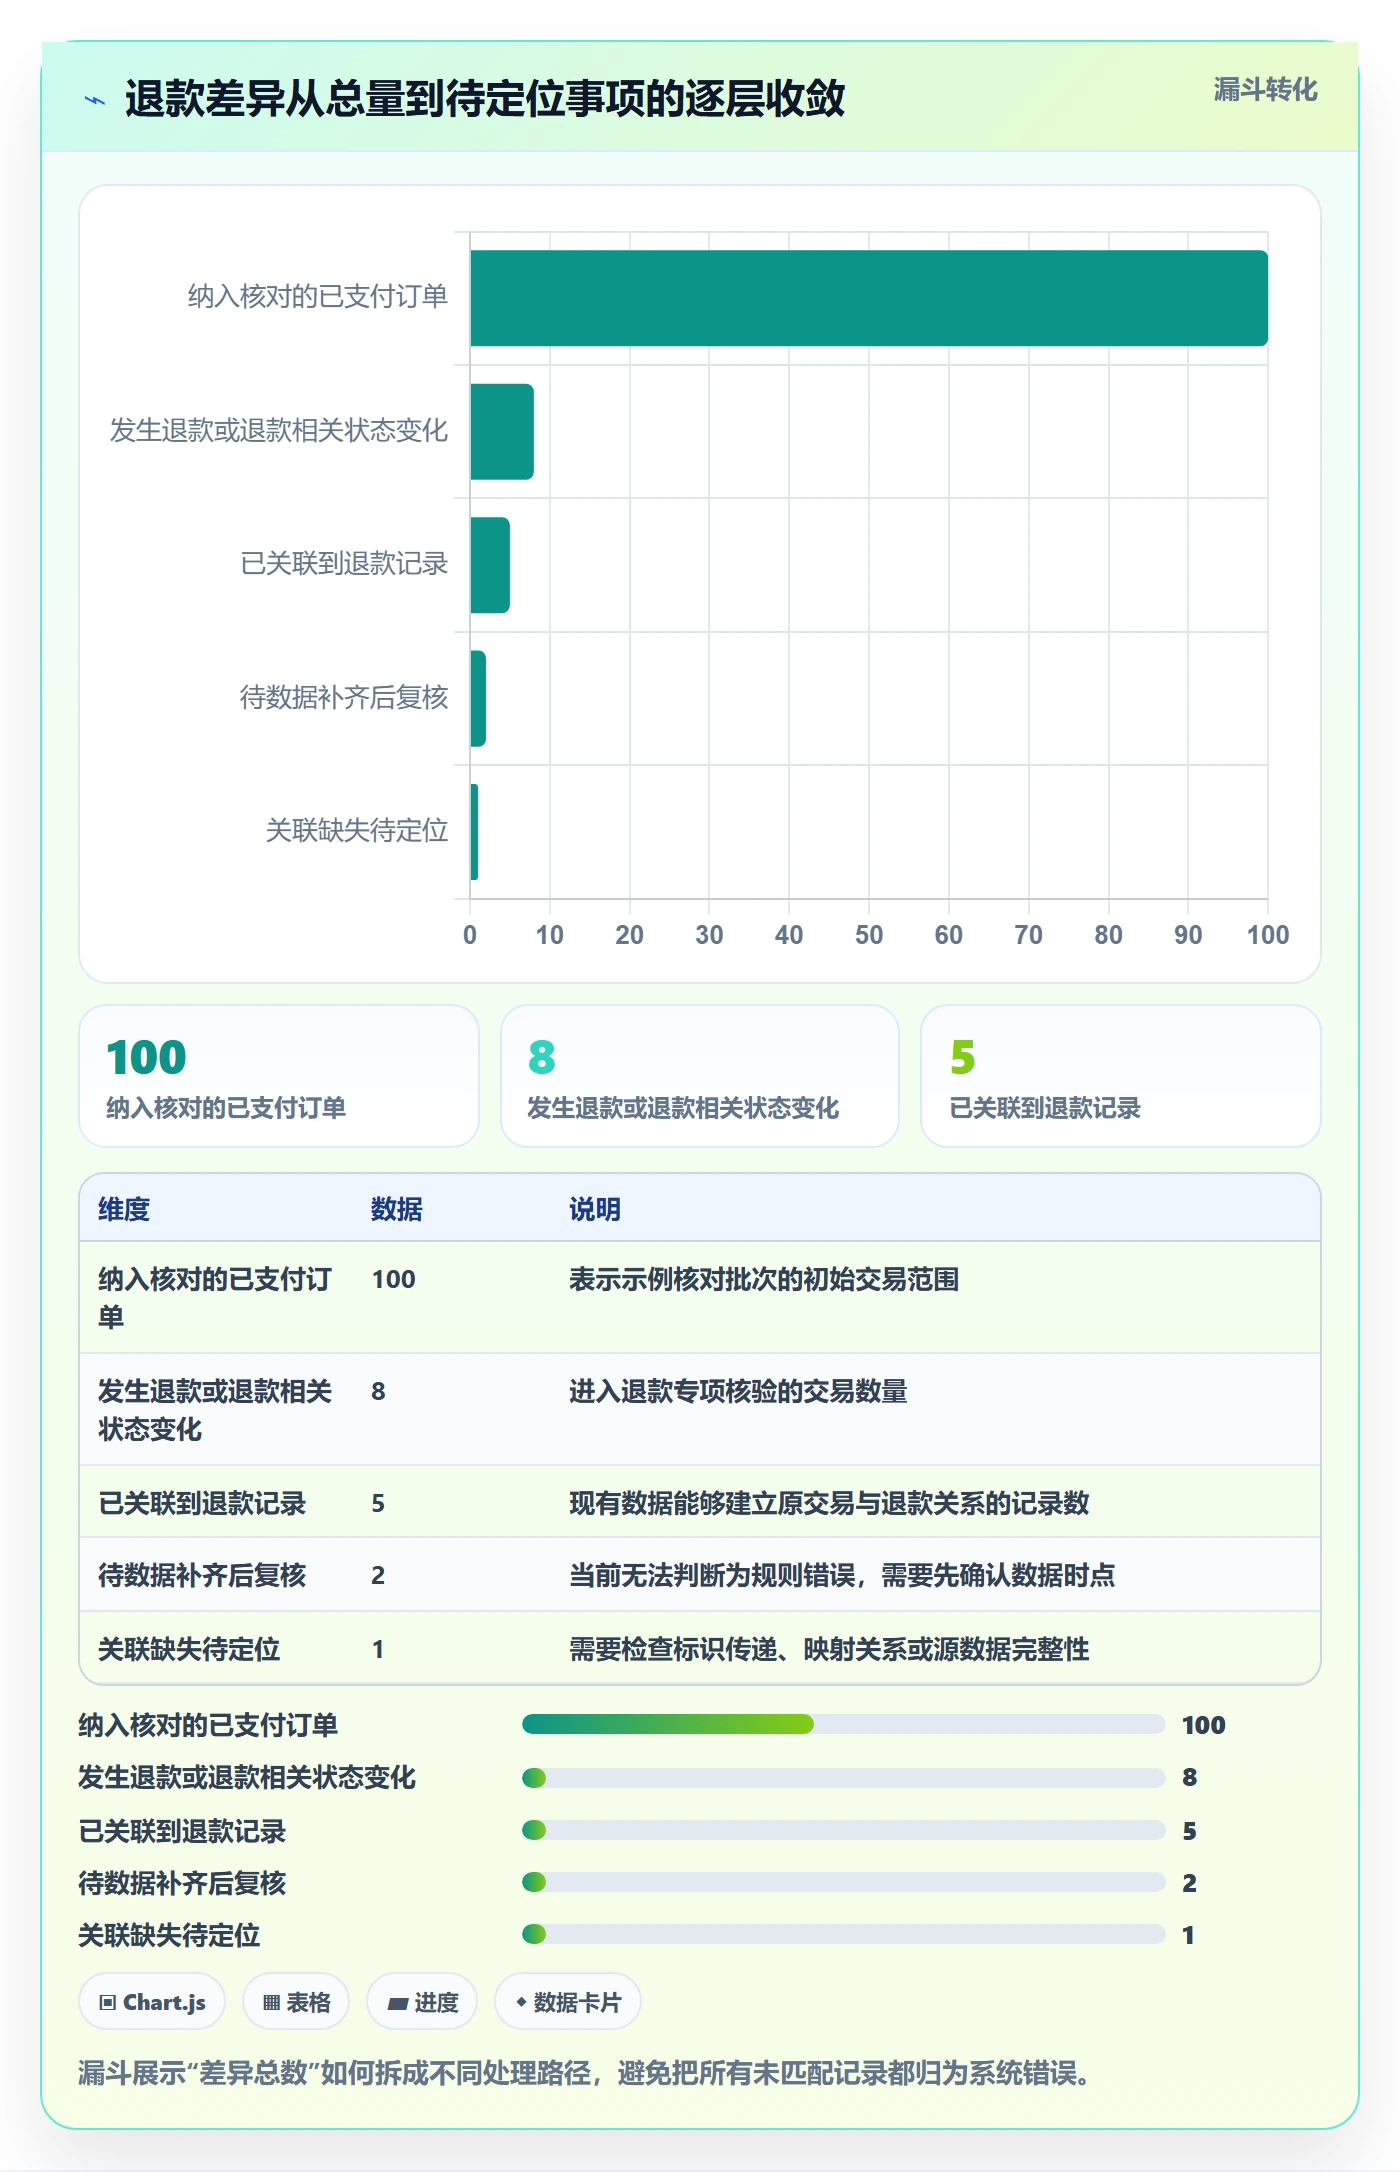Click the 待数据补齐后复核 progress bar
Viewport: 1400px width, 2172px height.
coord(844,1882)
